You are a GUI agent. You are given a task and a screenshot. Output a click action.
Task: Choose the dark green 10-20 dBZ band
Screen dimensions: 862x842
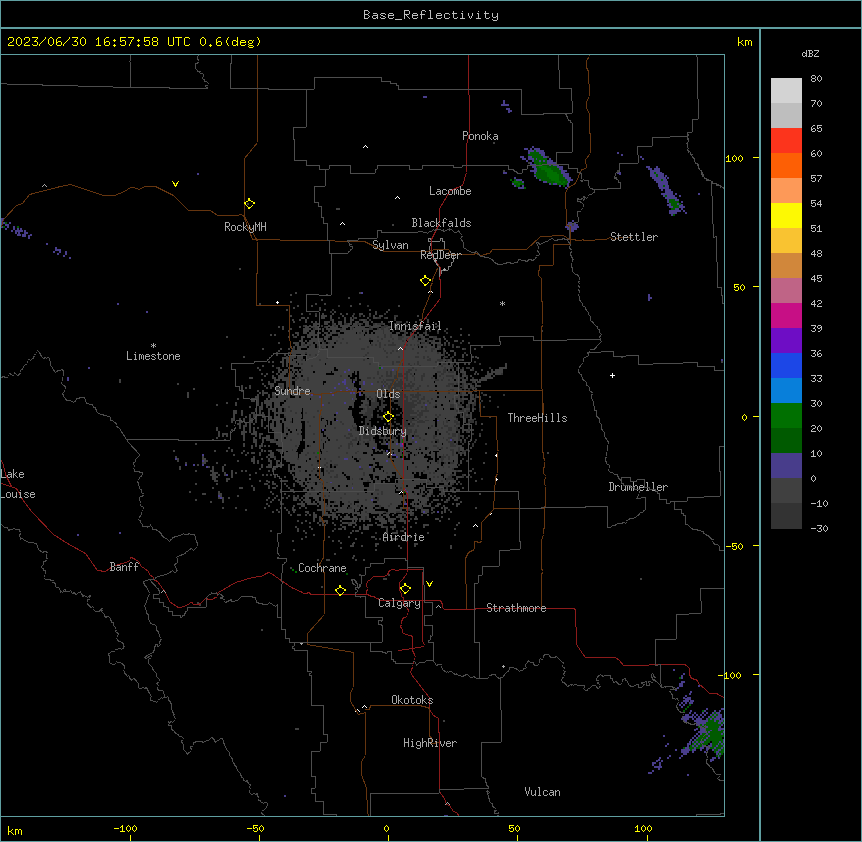point(786,441)
